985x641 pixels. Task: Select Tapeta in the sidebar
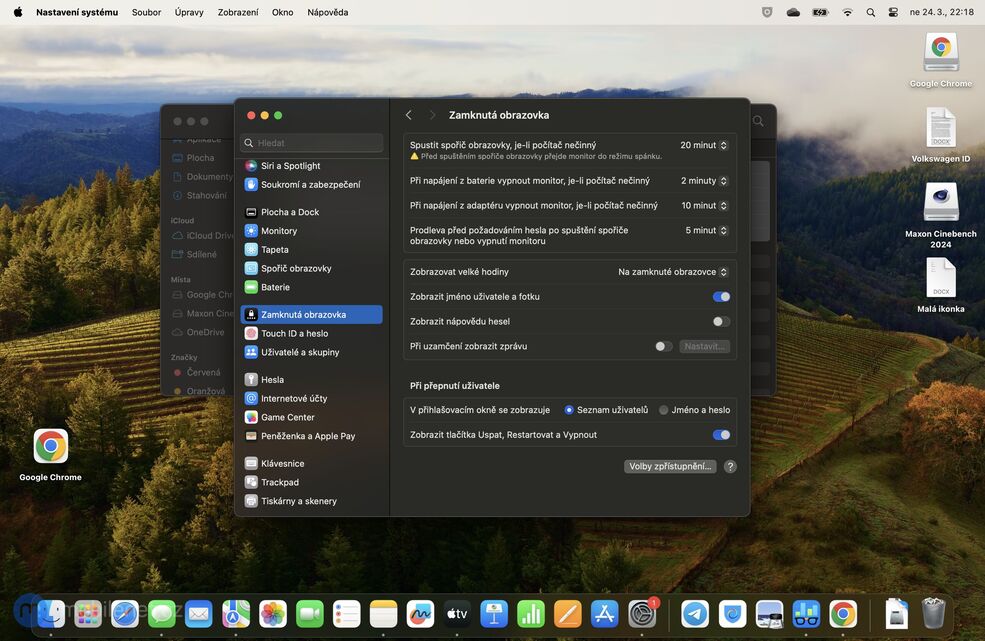click(x=274, y=249)
